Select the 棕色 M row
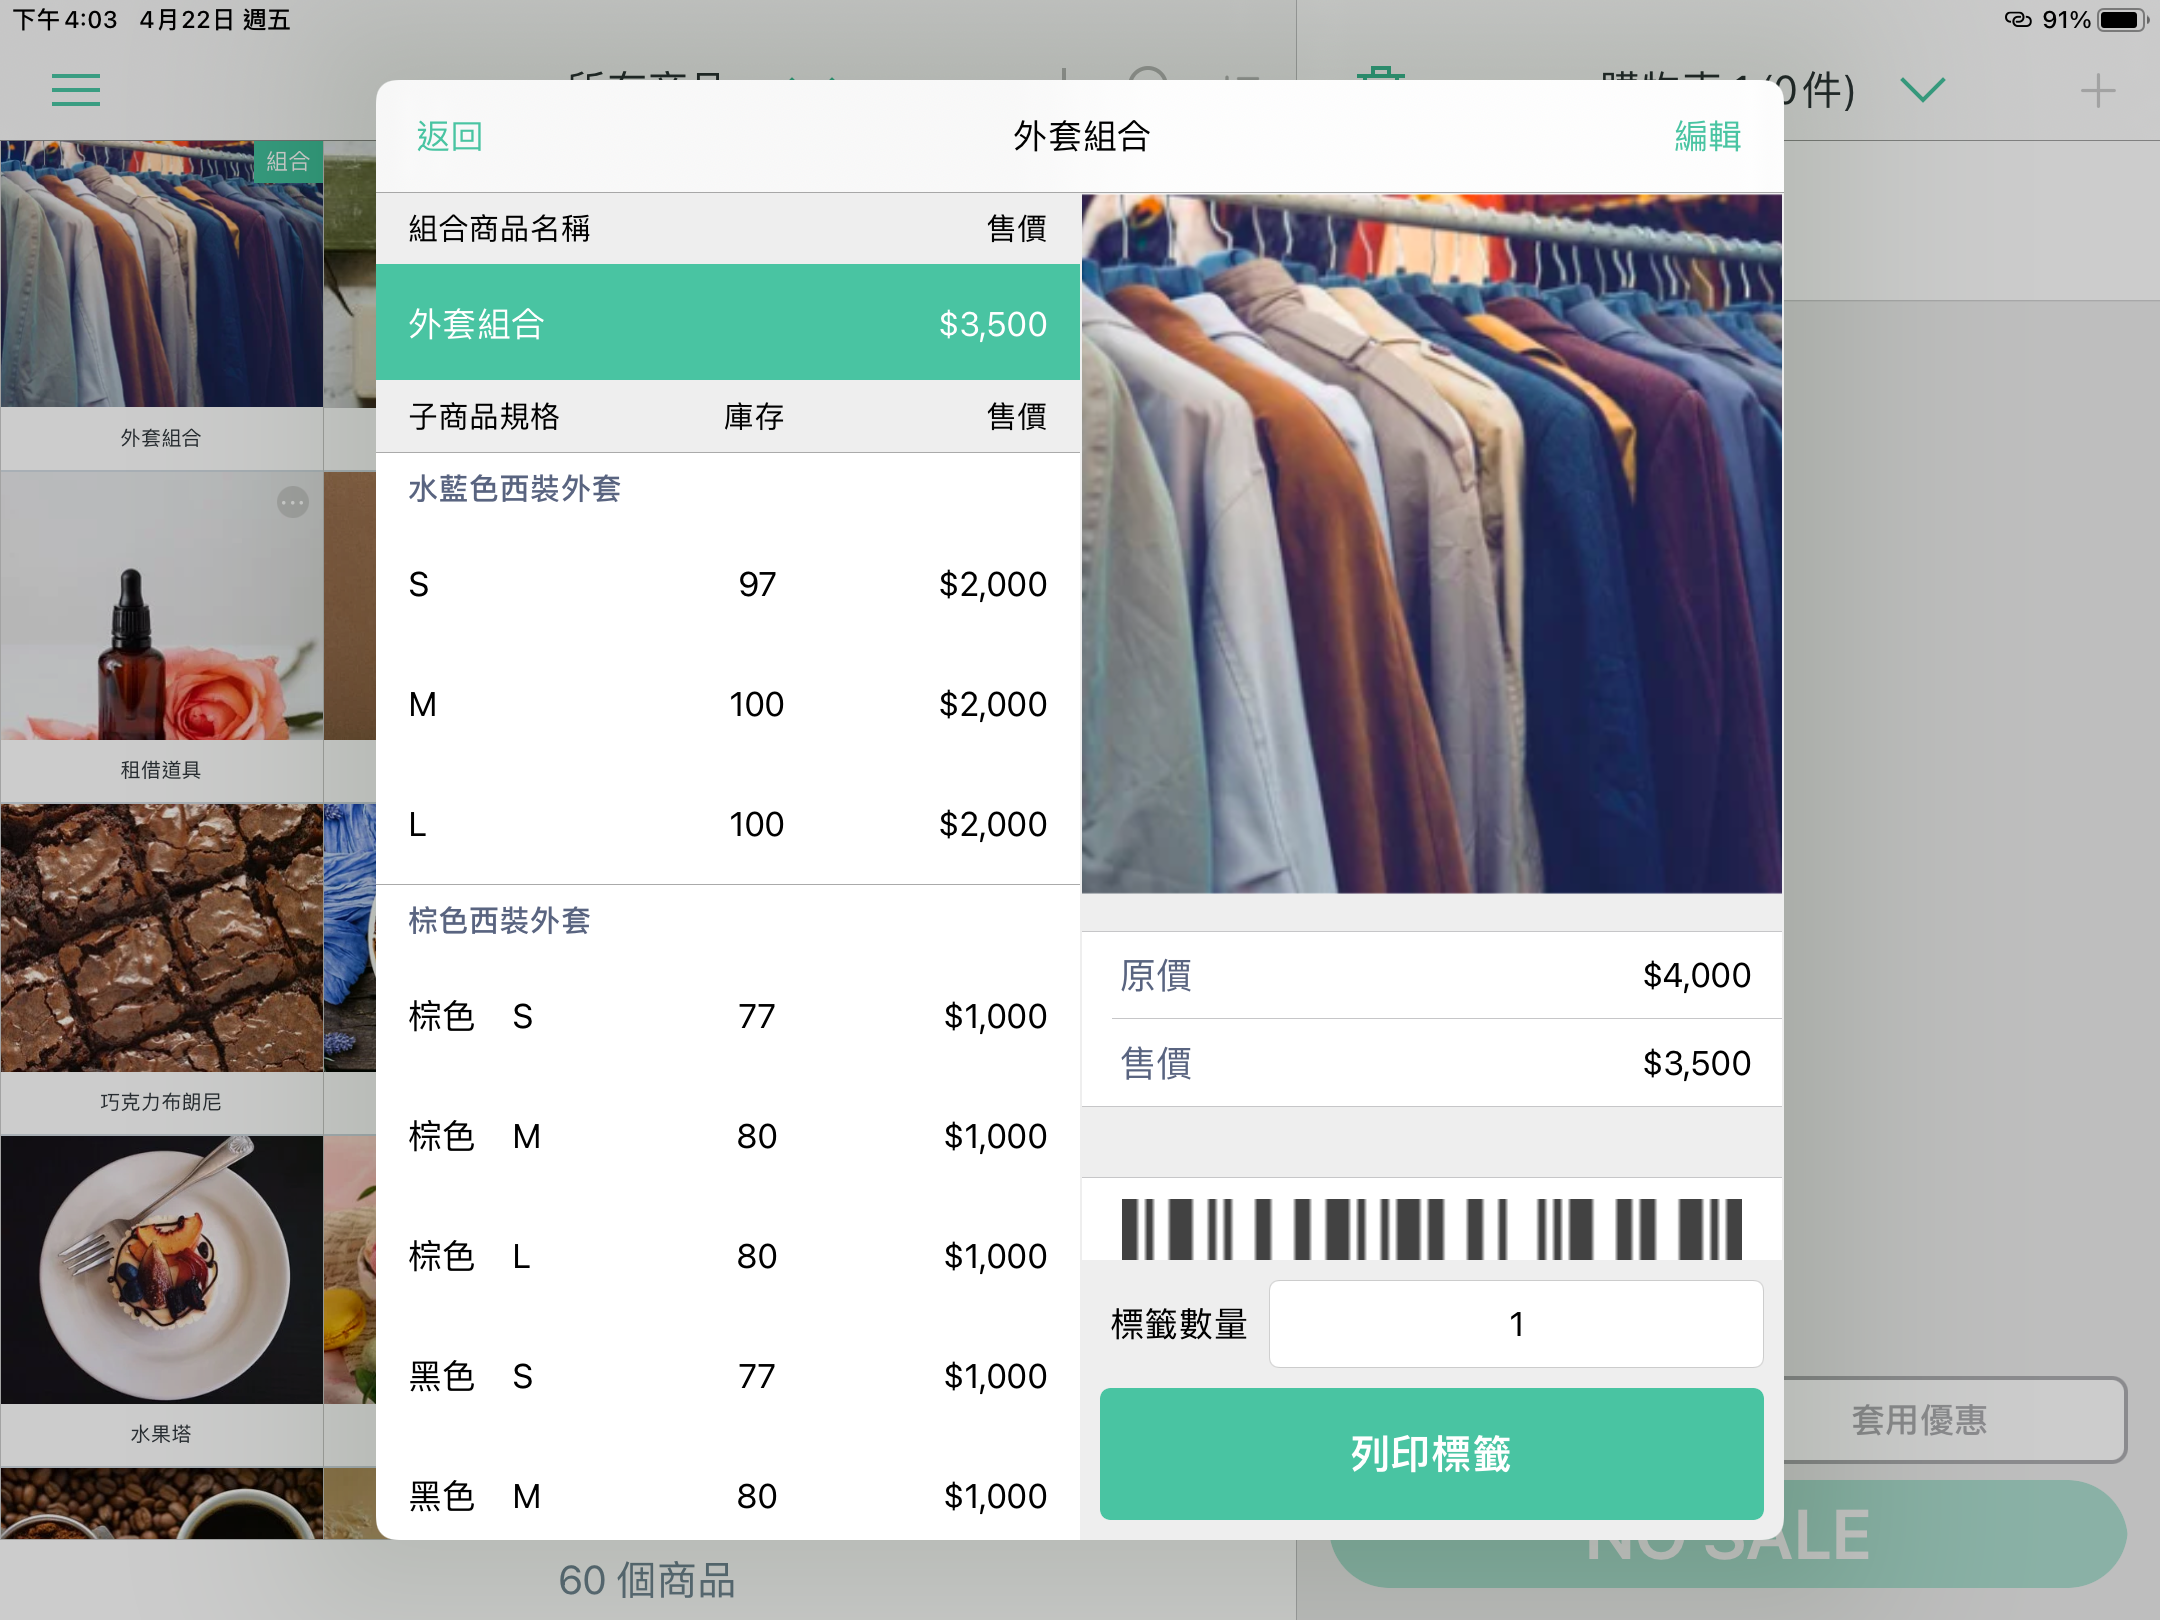2160x1620 pixels. [x=728, y=1136]
